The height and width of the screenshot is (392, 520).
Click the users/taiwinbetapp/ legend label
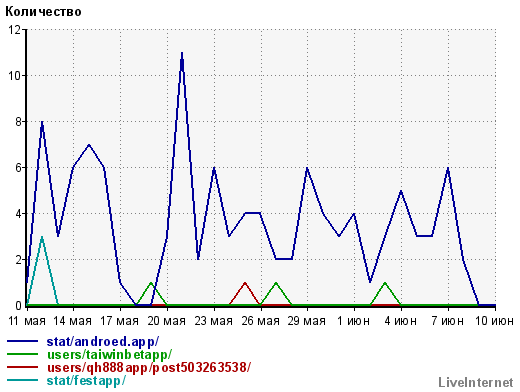point(109,355)
